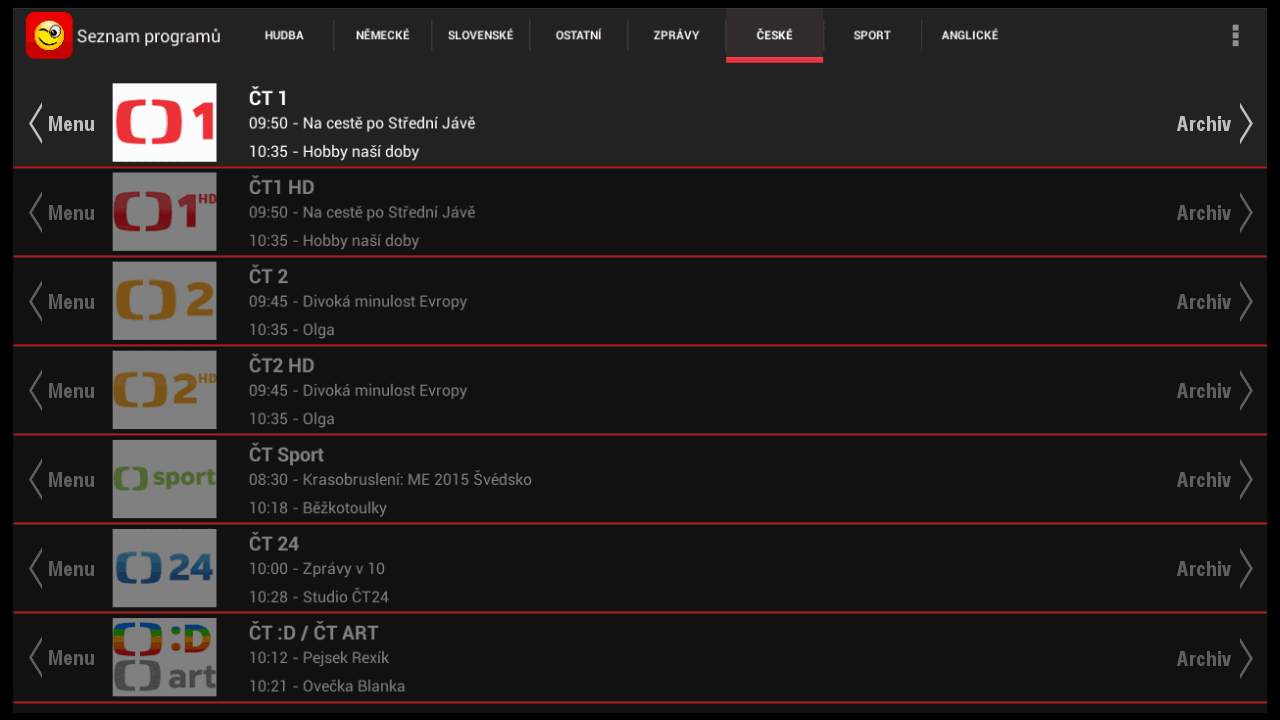Select the ČT Sport channel logo
Viewport: 1280px width, 720px height.
tap(164, 479)
